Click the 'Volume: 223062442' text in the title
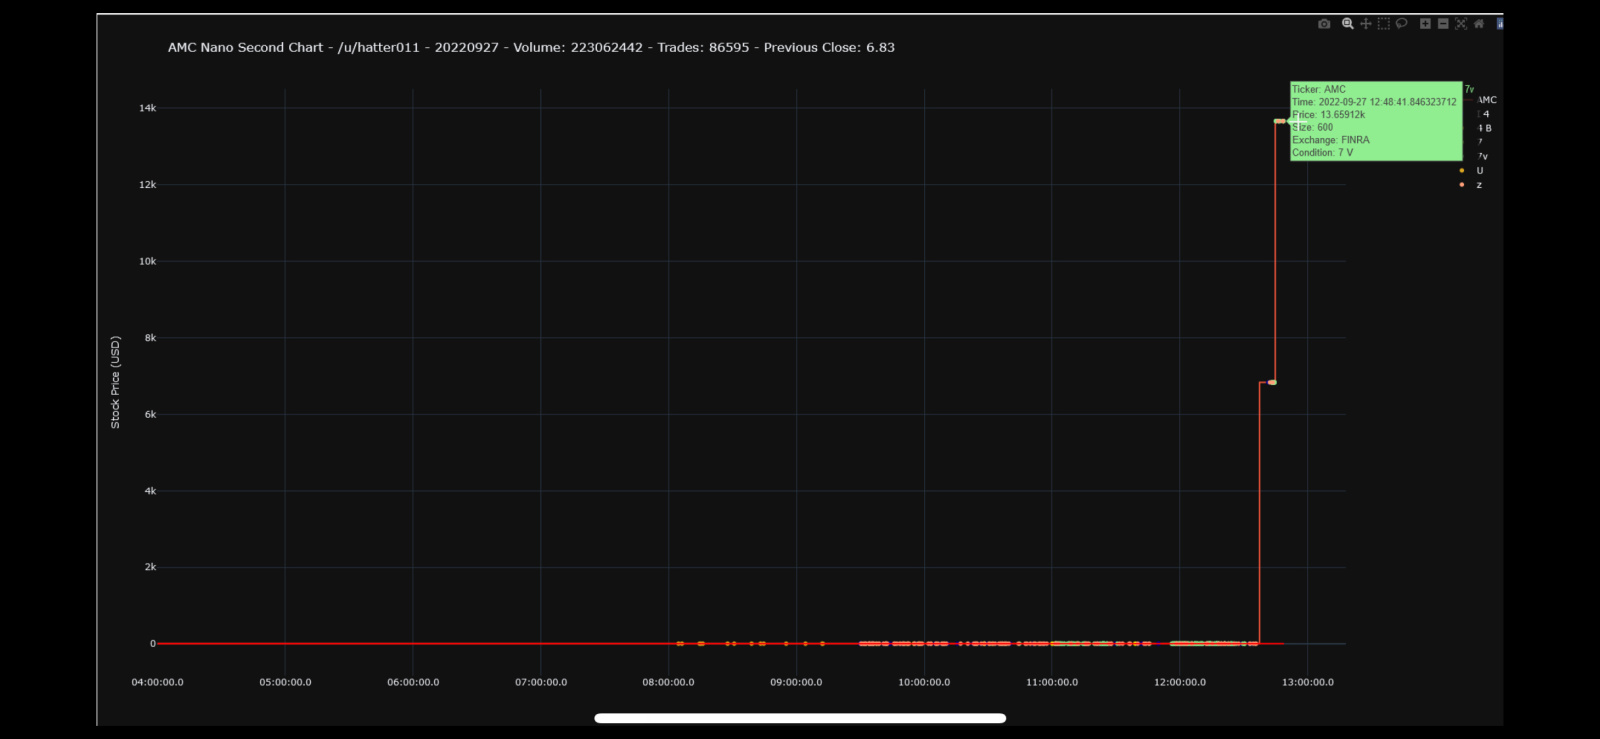This screenshot has height=739, width=1600. point(578,47)
